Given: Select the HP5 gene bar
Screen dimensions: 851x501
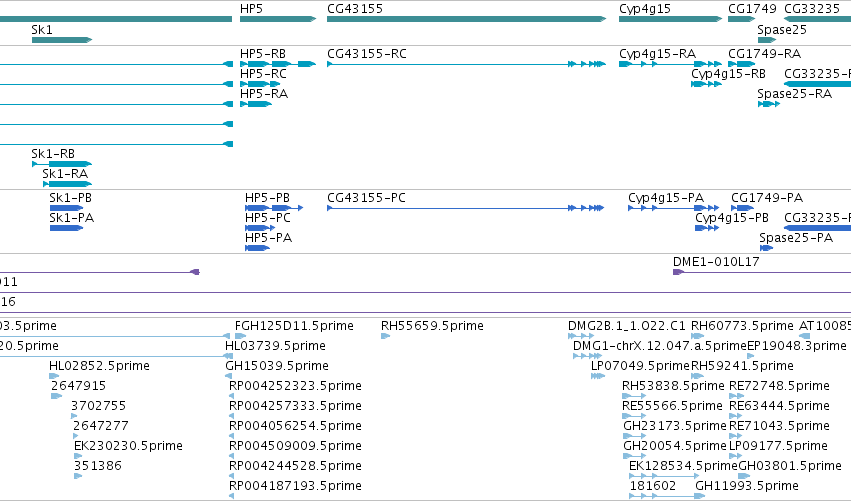Looking at the screenshot, I should 278,19.
